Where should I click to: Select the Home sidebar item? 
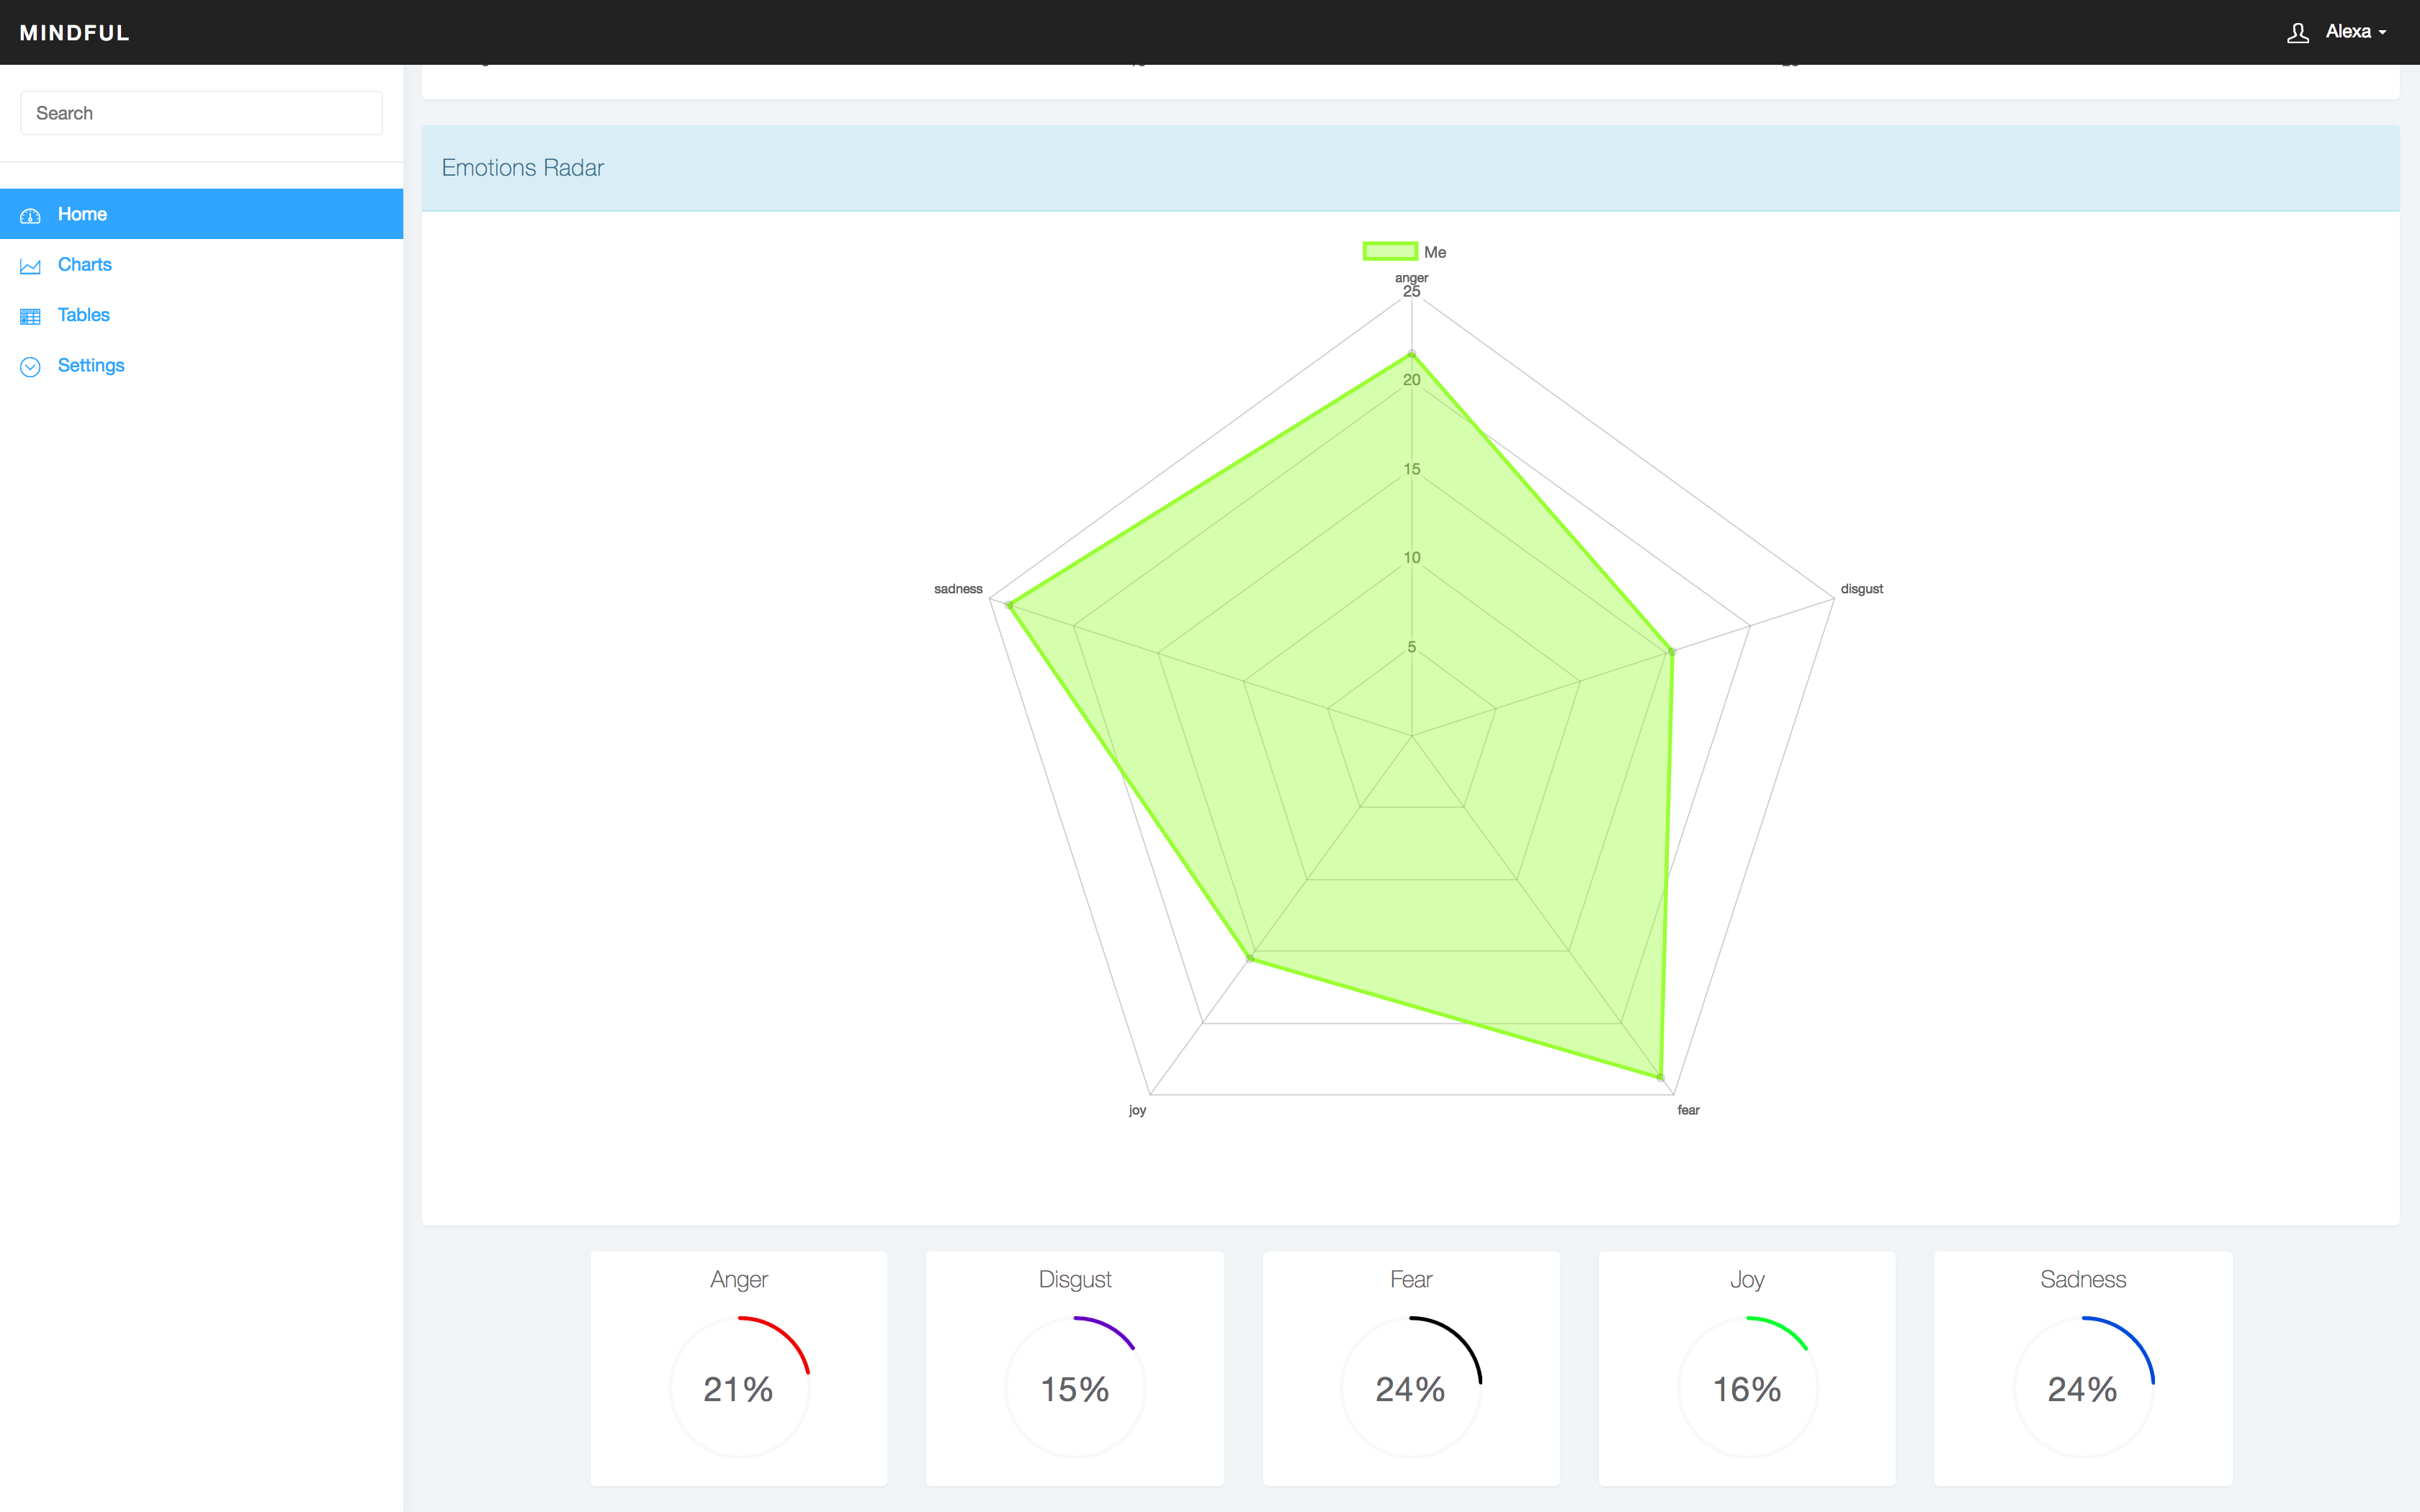point(82,214)
